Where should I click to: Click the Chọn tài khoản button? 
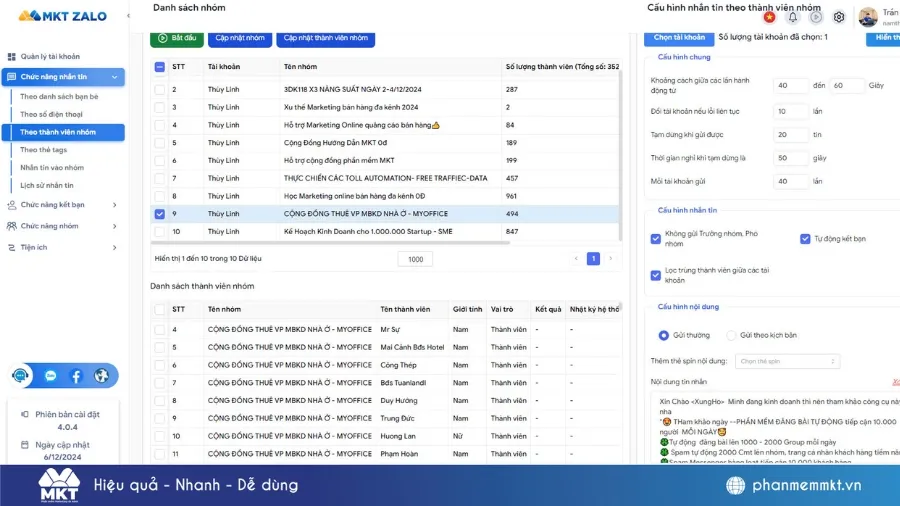[679, 37]
